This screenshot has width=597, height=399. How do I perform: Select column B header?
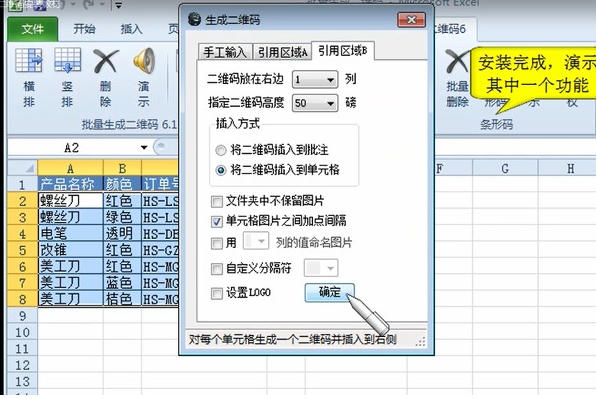tap(122, 168)
